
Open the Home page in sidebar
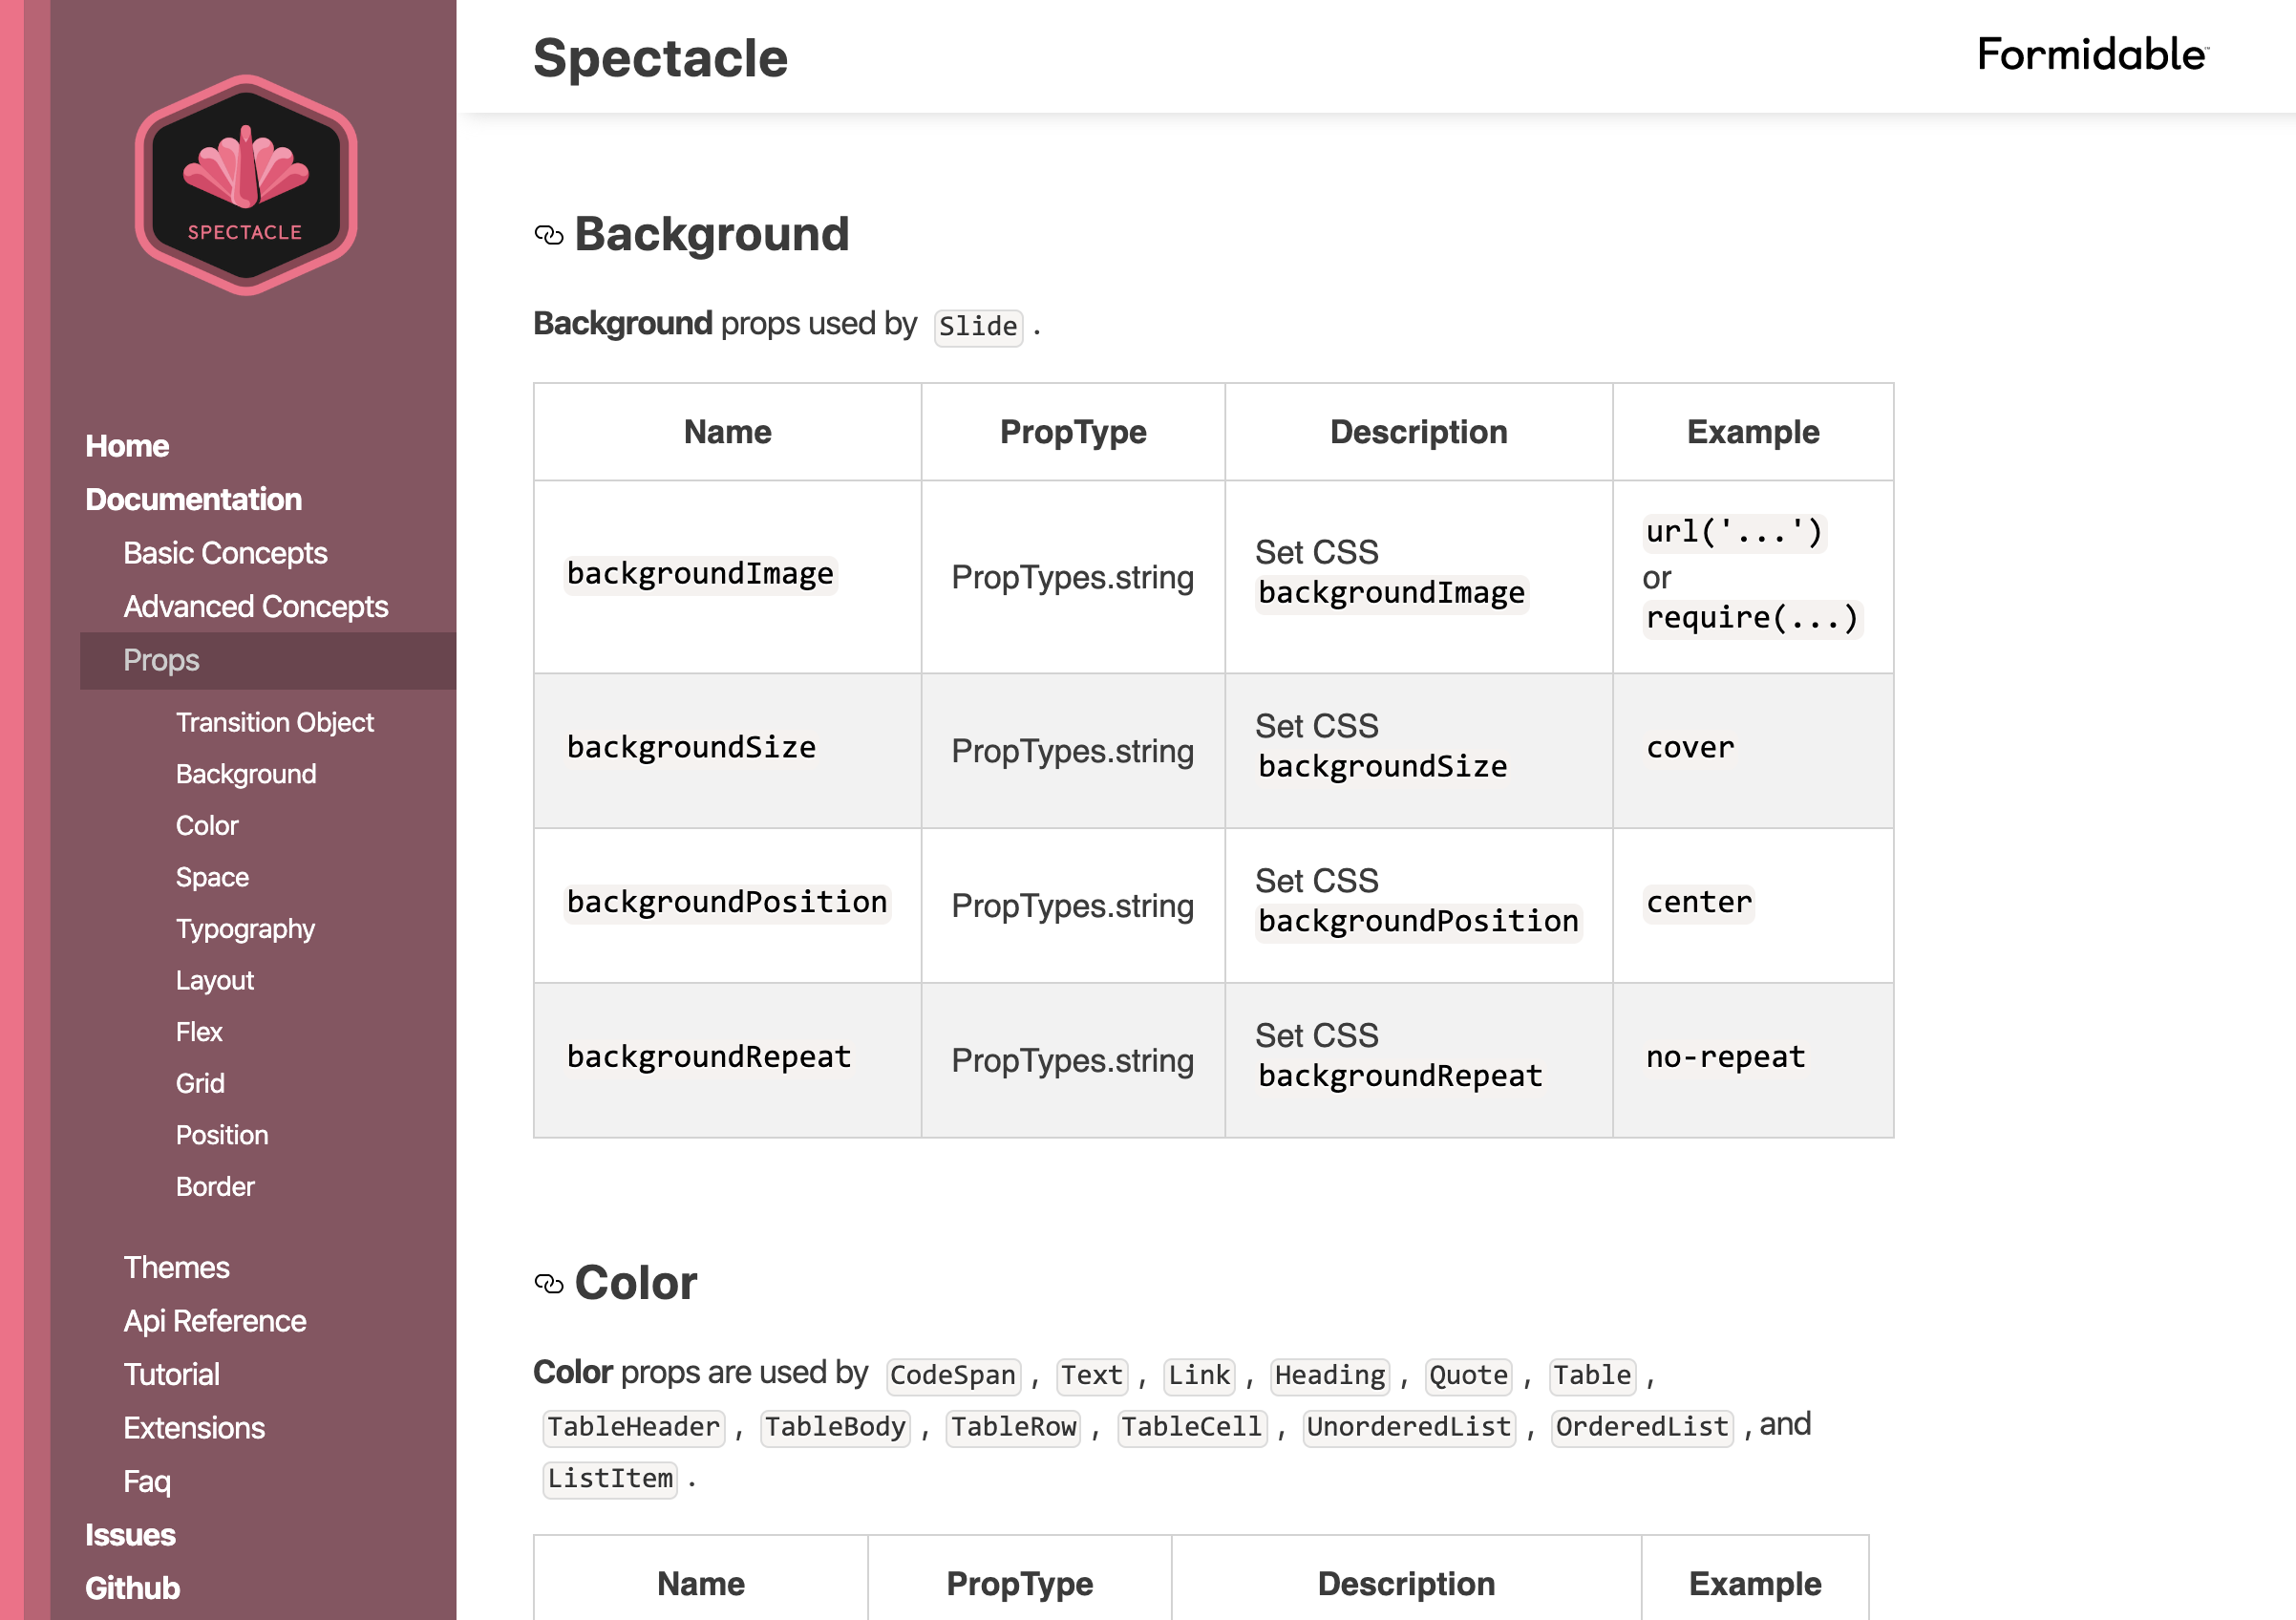coord(127,446)
